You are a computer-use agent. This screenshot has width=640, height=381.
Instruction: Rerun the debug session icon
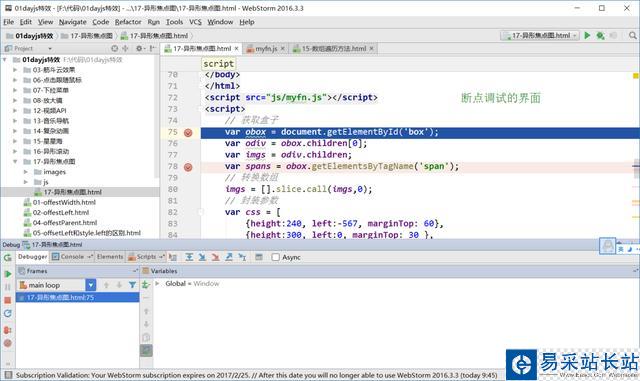point(8,258)
